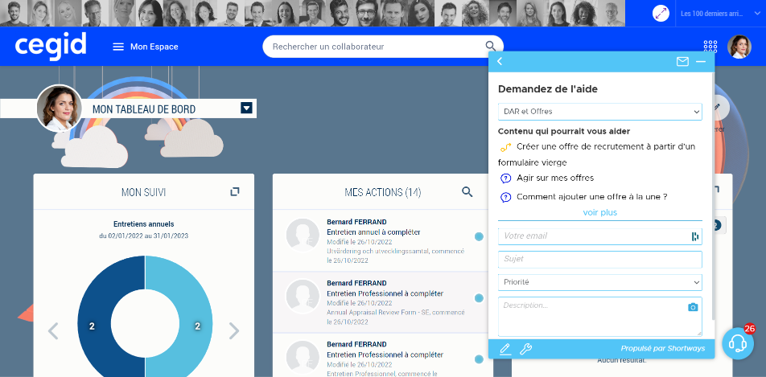Click the camera screenshot icon
This screenshot has height=377, width=766.
(x=693, y=307)
